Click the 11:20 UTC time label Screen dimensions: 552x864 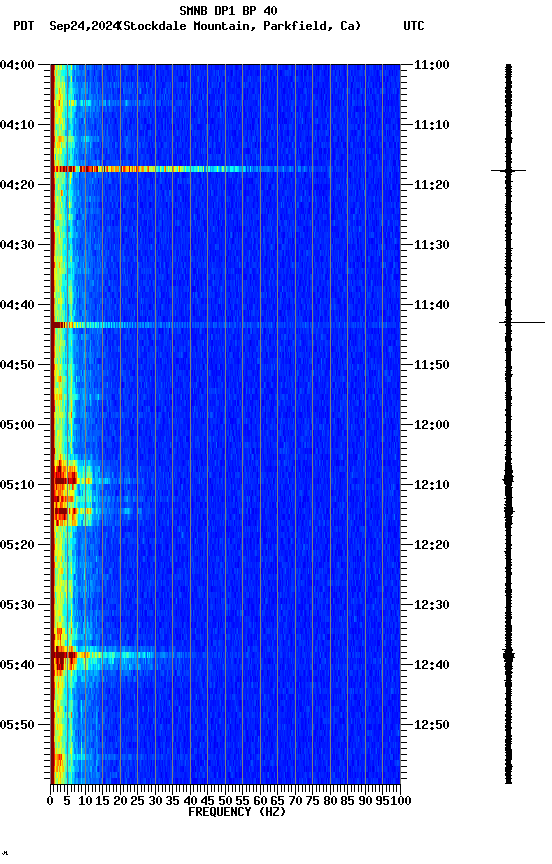tap(431, 185)
